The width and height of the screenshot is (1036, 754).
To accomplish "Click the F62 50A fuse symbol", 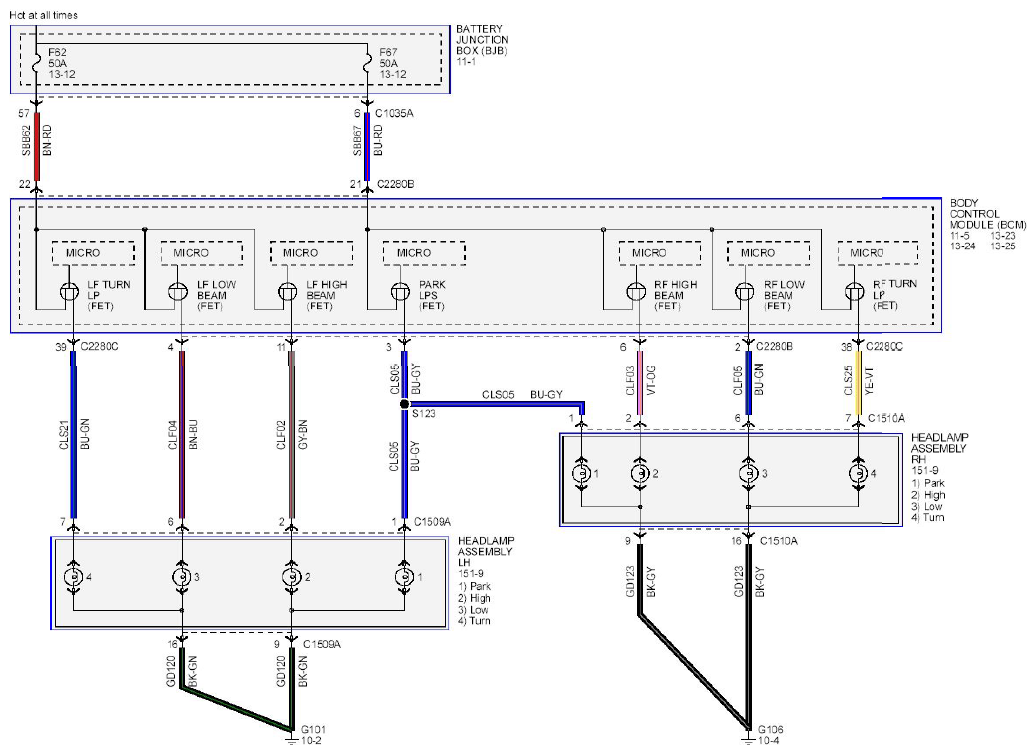I will coord(36,63).
